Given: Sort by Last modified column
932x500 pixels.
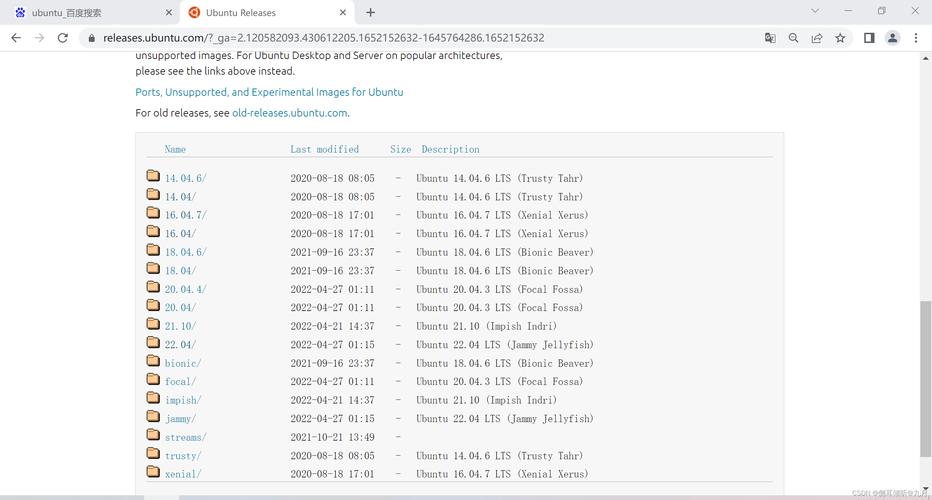Looking at the screenshot, I should pyautogui.click(x=325, y=149).
